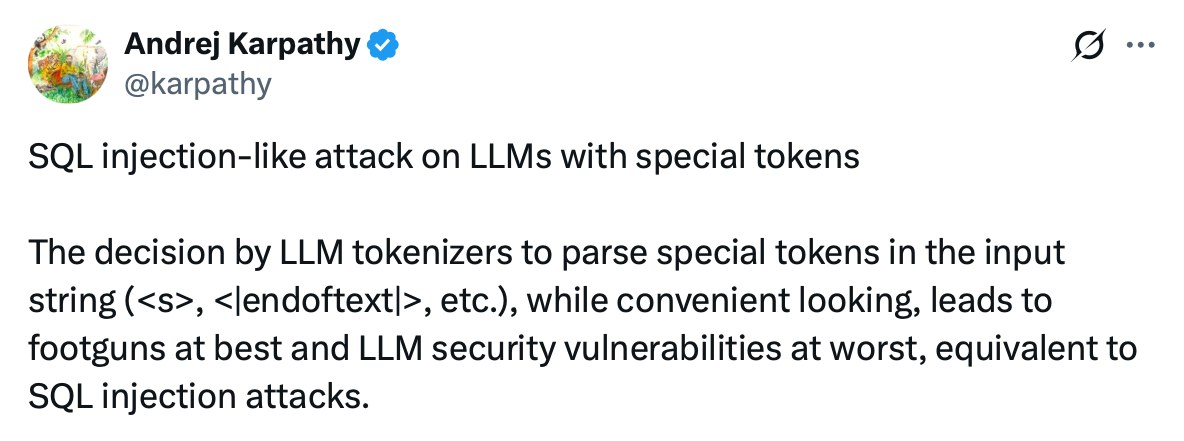Viewport: 1184px width, 441px height.
Task: Visit the @karpathy handle link
Action: coord(197,84)
